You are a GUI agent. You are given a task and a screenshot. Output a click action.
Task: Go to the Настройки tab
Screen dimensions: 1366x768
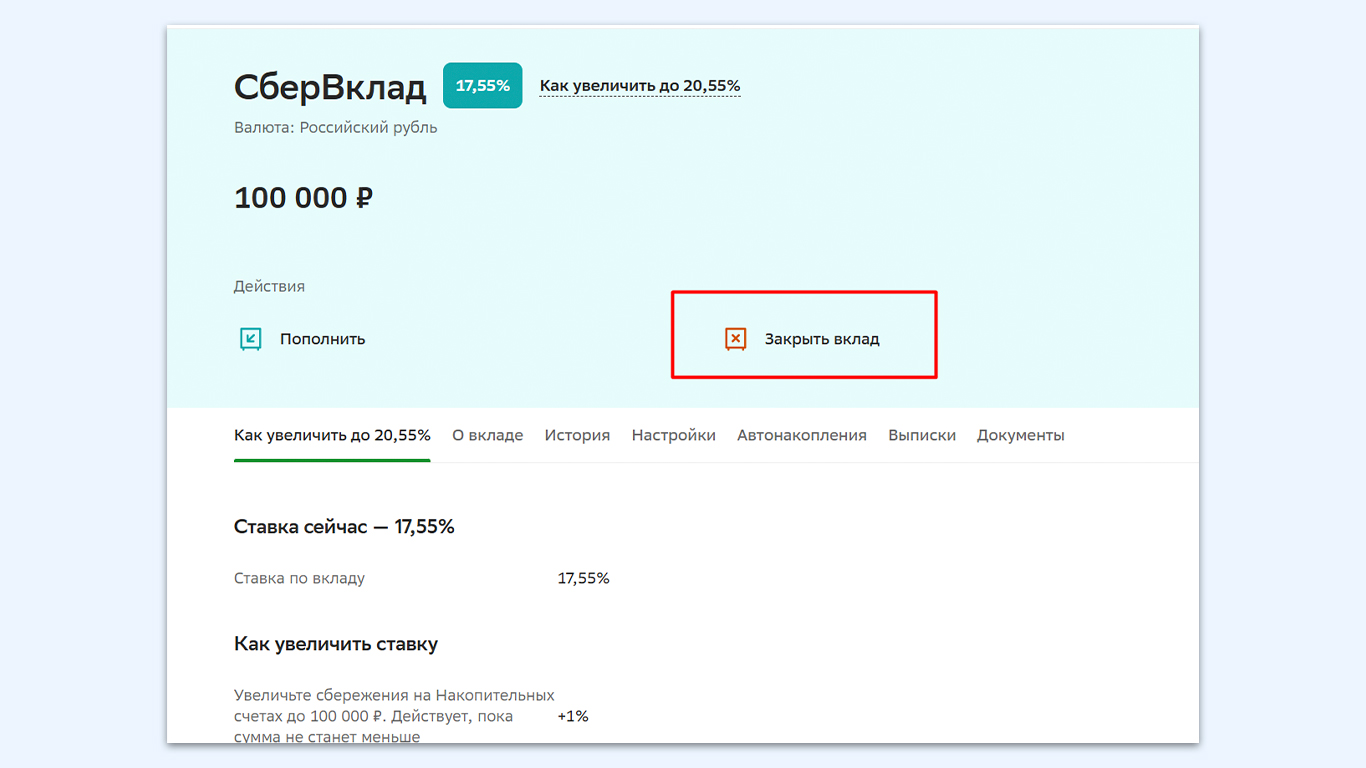pyautogui.click(x=673, y=435)
